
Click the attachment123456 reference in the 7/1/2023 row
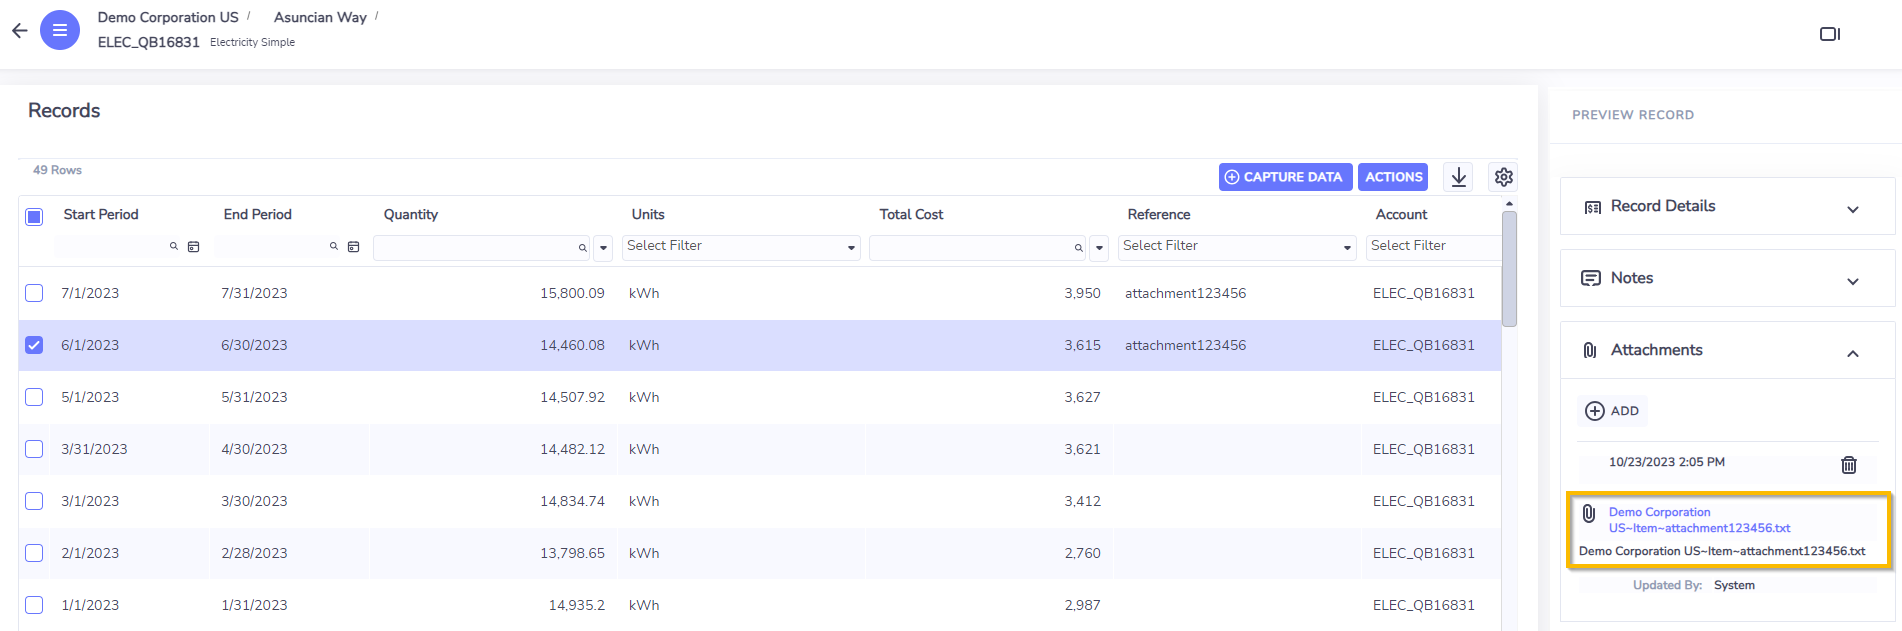click(x=1185, y=293)
